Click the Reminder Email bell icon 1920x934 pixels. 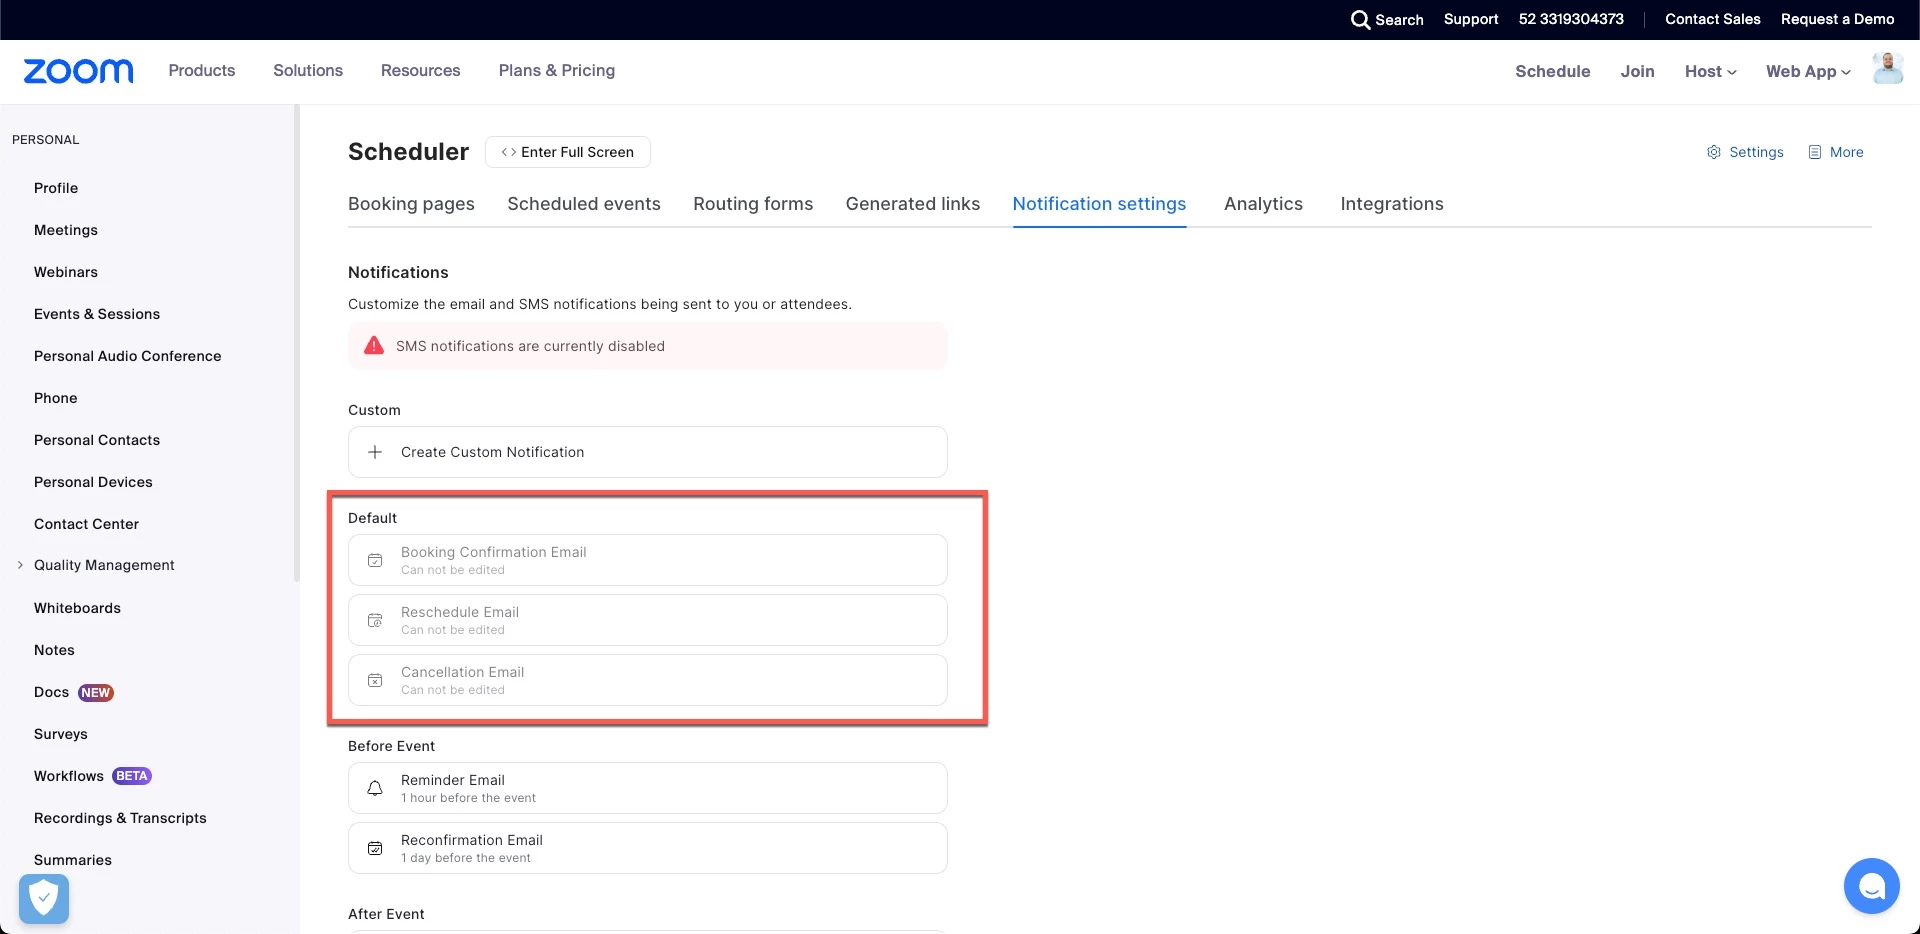375,788
